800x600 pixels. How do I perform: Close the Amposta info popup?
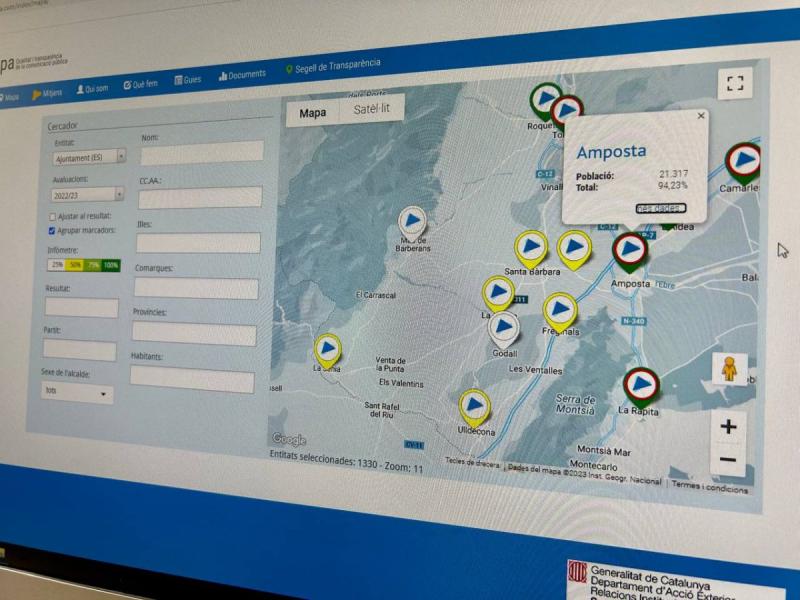click(x=700, y=116)
